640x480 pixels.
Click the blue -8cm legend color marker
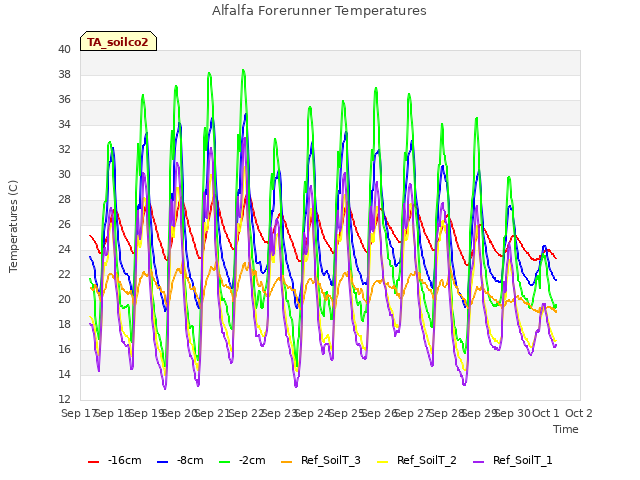pyautogui.click(x=162, y=462)
